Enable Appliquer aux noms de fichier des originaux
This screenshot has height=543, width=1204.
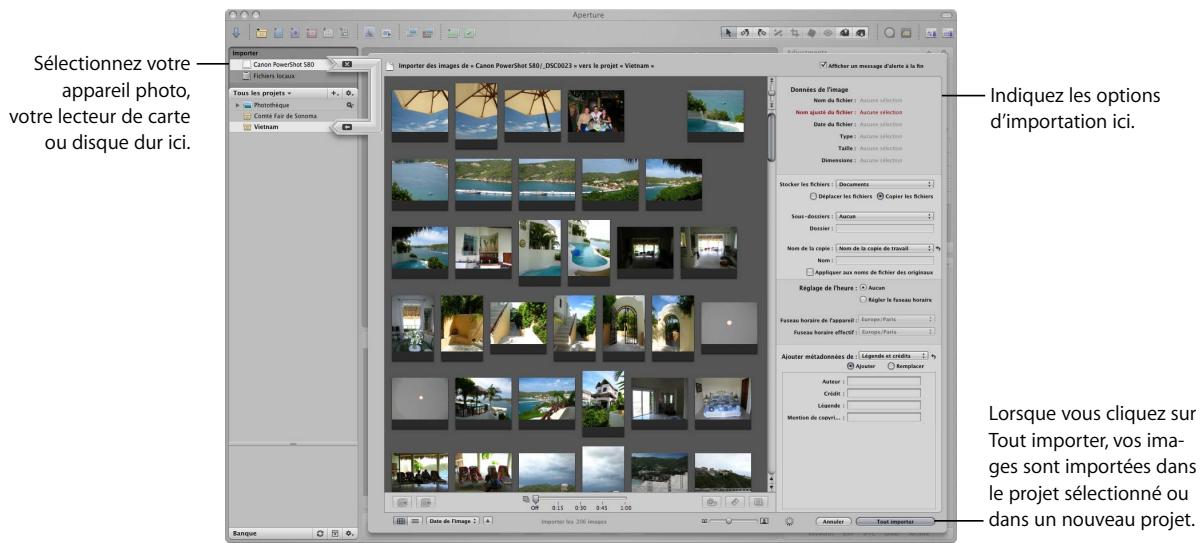(810, 270)
